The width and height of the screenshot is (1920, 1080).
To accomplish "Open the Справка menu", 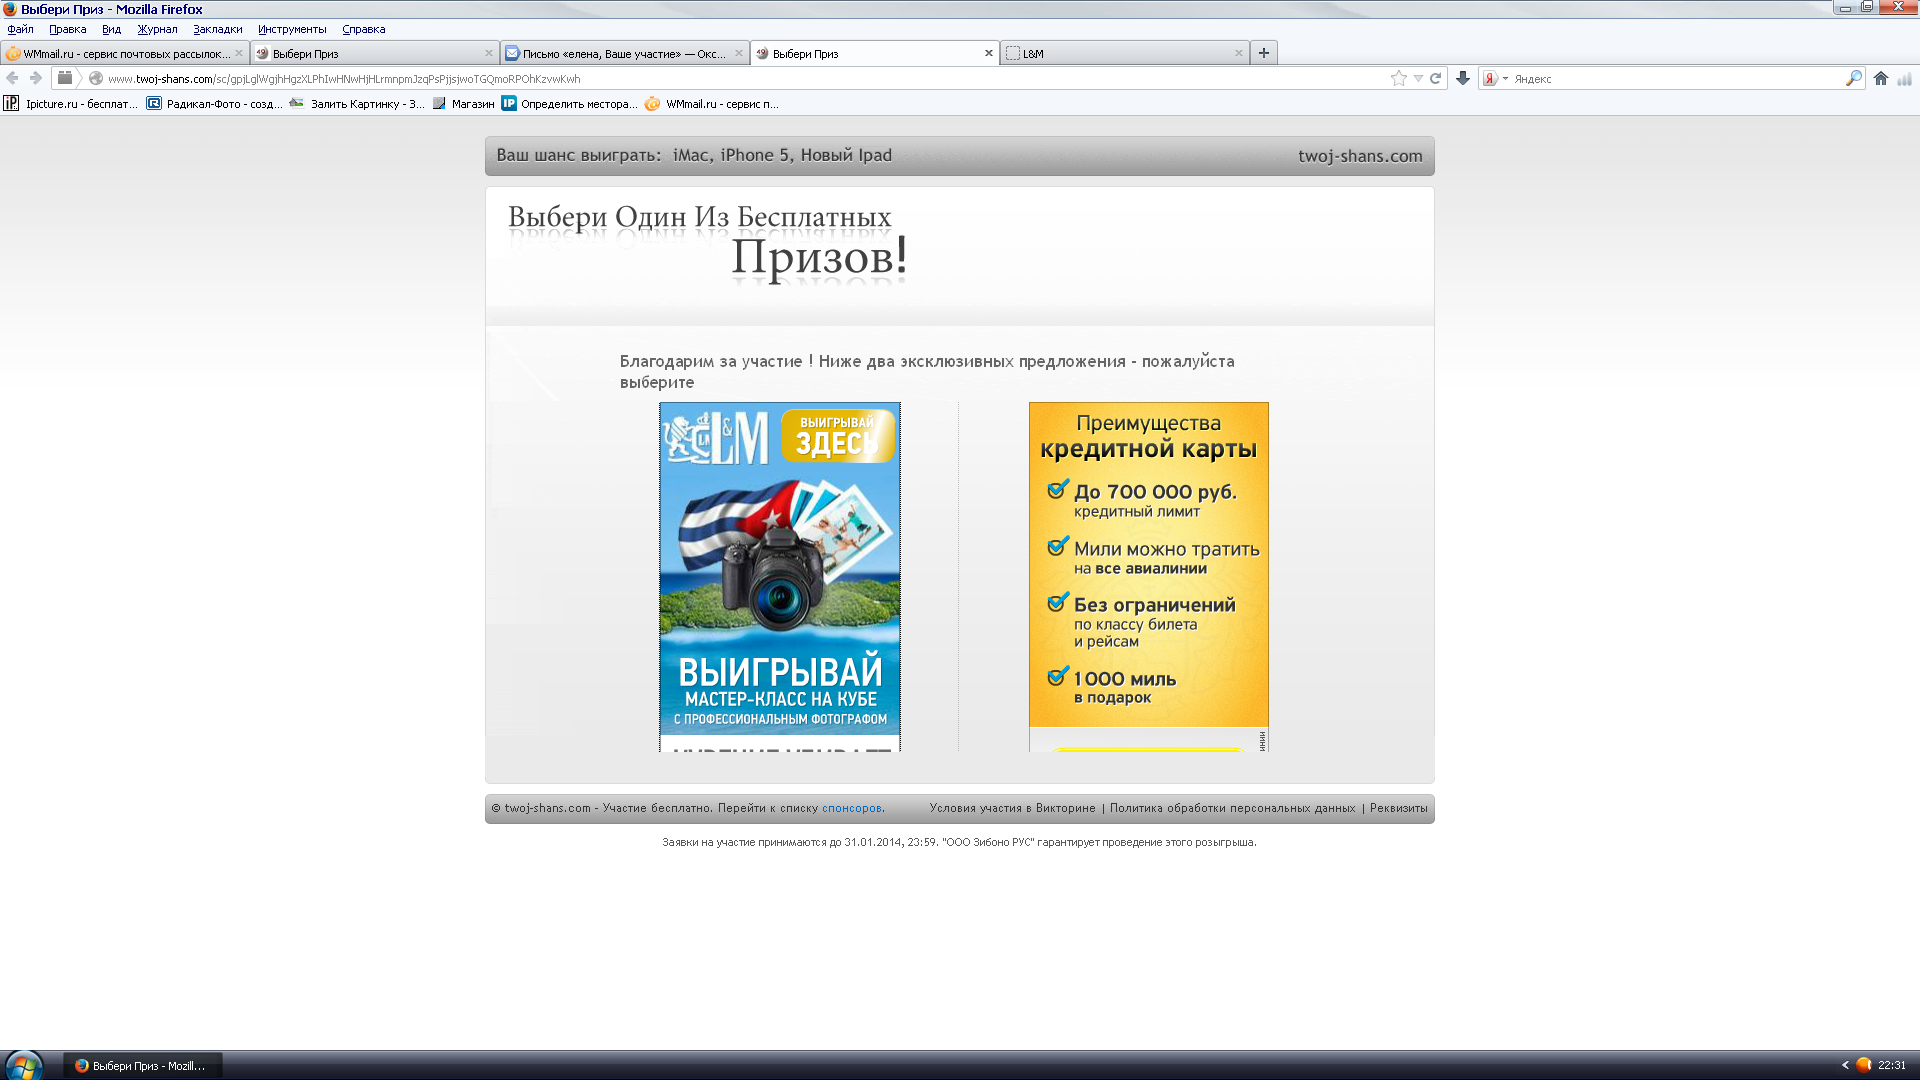I will (364, 29).
